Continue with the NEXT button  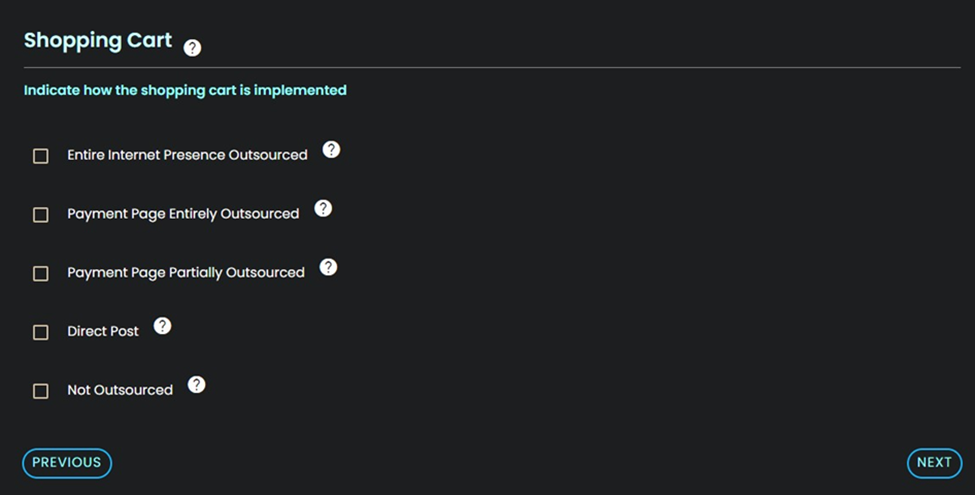point(934,463)
